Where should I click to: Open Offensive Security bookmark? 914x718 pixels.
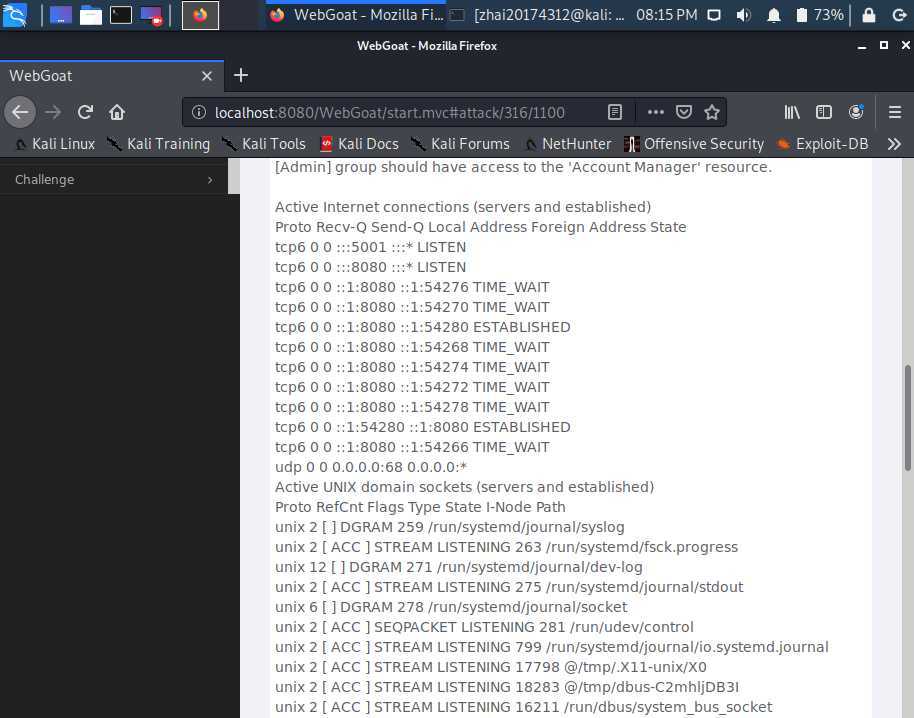point(694,144)
